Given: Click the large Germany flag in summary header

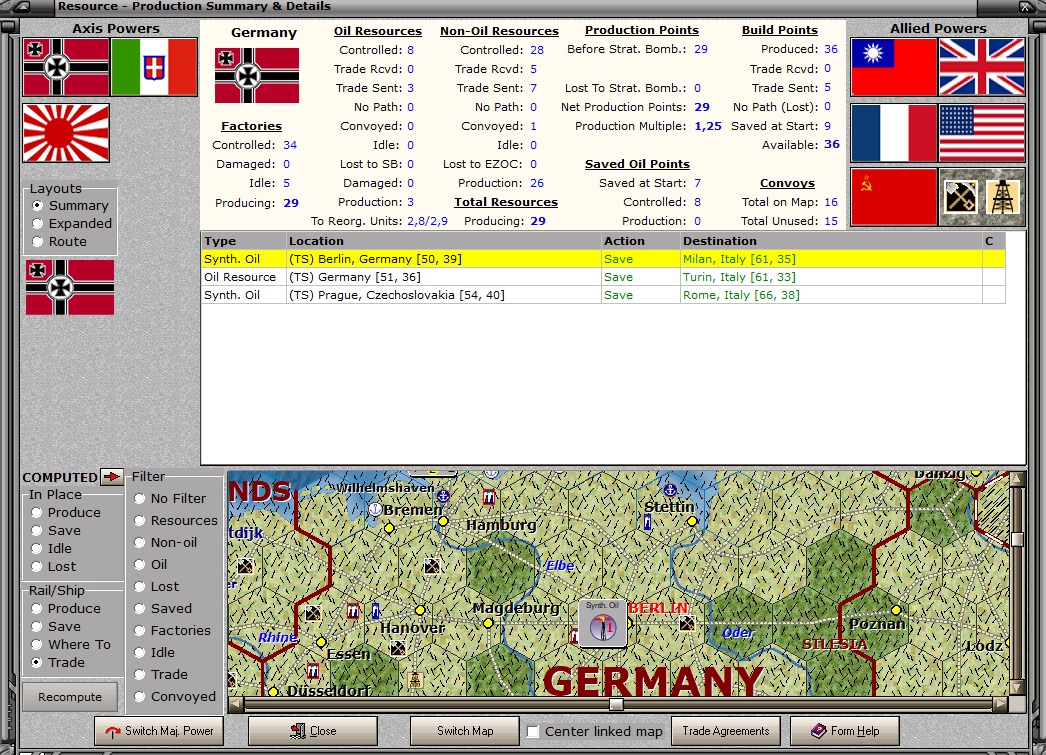Looking at the screenshot, I should point(257,75).
